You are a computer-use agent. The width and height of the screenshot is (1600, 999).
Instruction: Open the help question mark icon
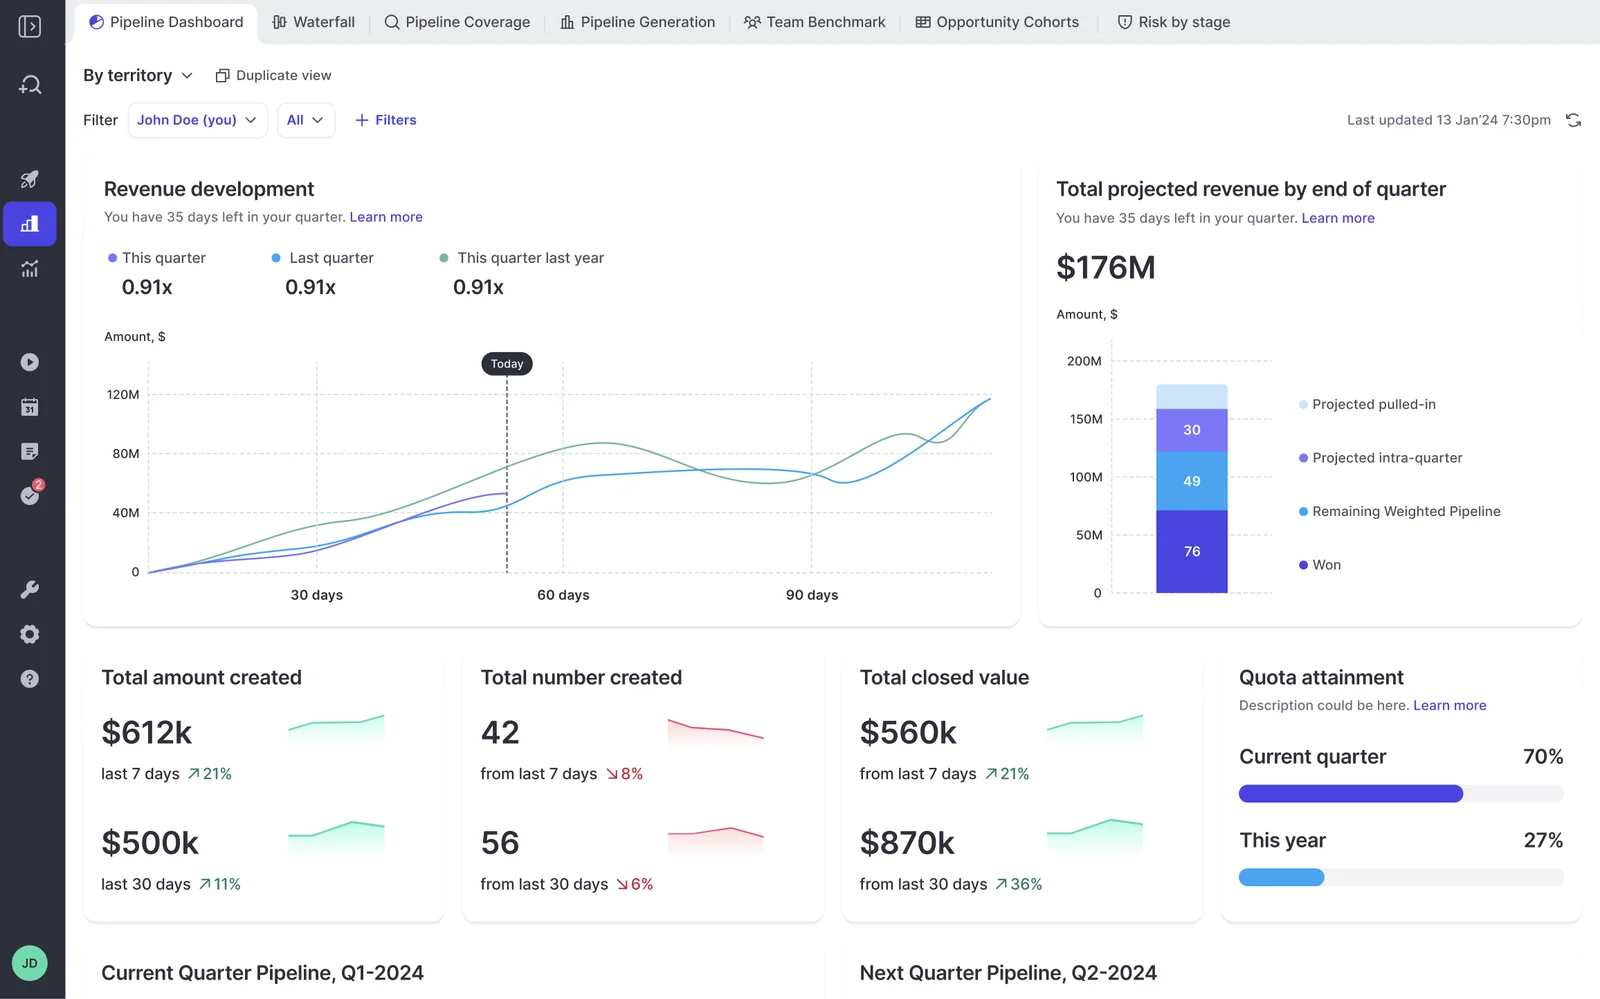click(x=30, y=679)
